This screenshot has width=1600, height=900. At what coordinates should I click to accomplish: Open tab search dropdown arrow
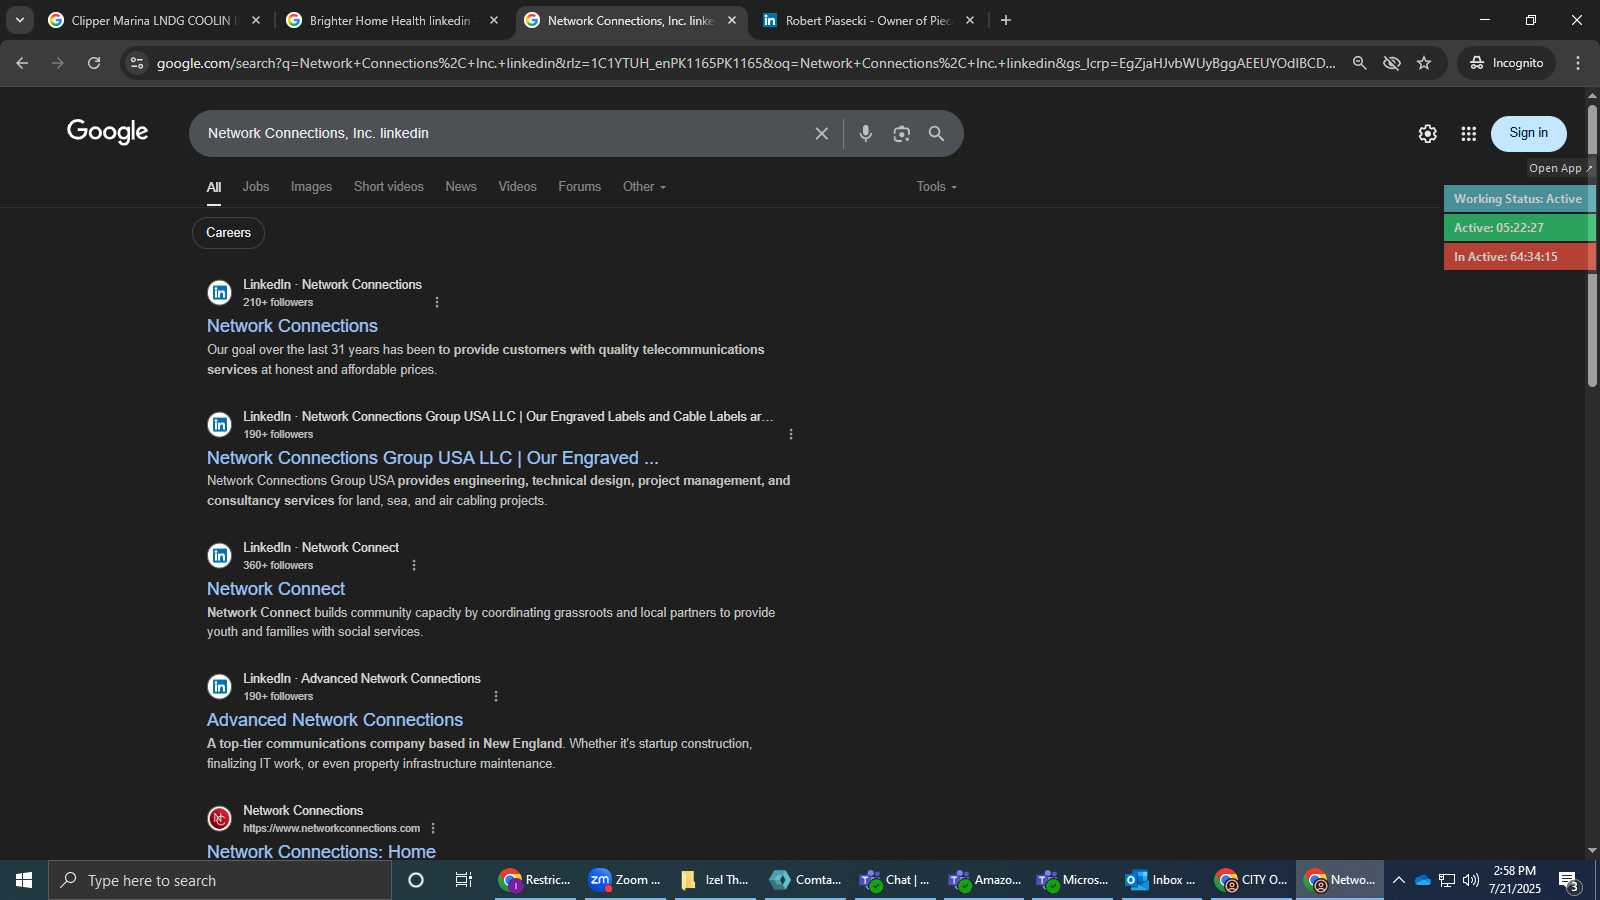[x=19, y=20]
